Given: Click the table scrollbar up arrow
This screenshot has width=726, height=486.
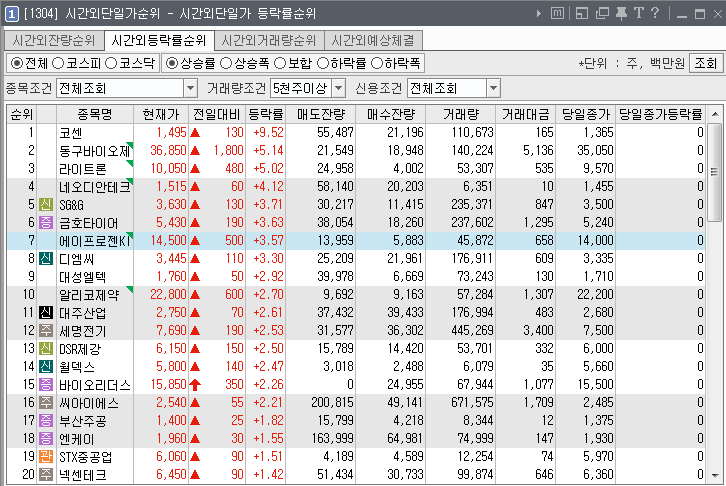Looking at the screenshot, I should coord(715,114).
